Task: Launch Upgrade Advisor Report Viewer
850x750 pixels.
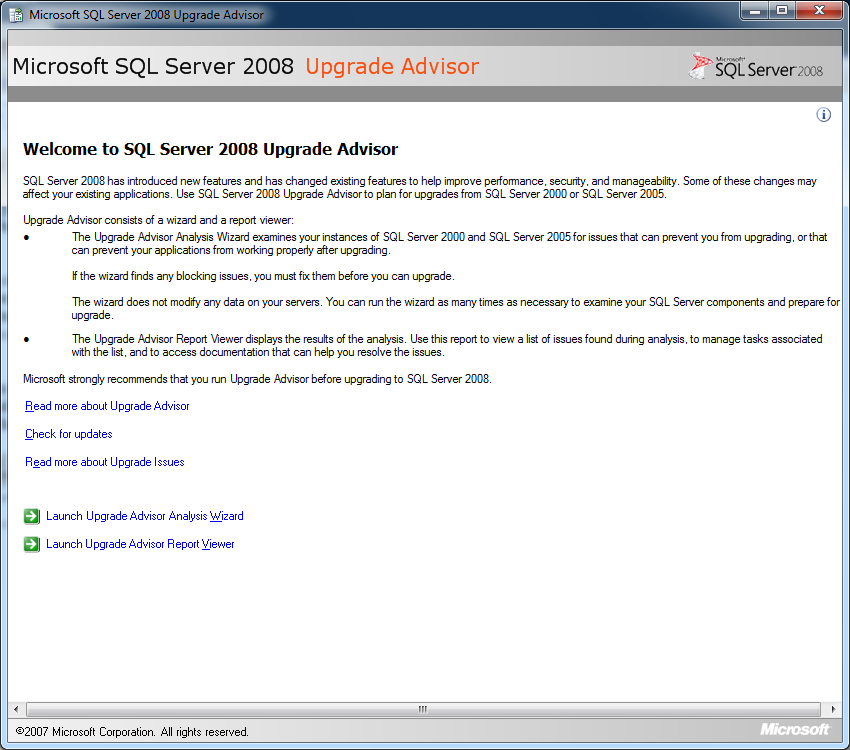Action: 140,543
